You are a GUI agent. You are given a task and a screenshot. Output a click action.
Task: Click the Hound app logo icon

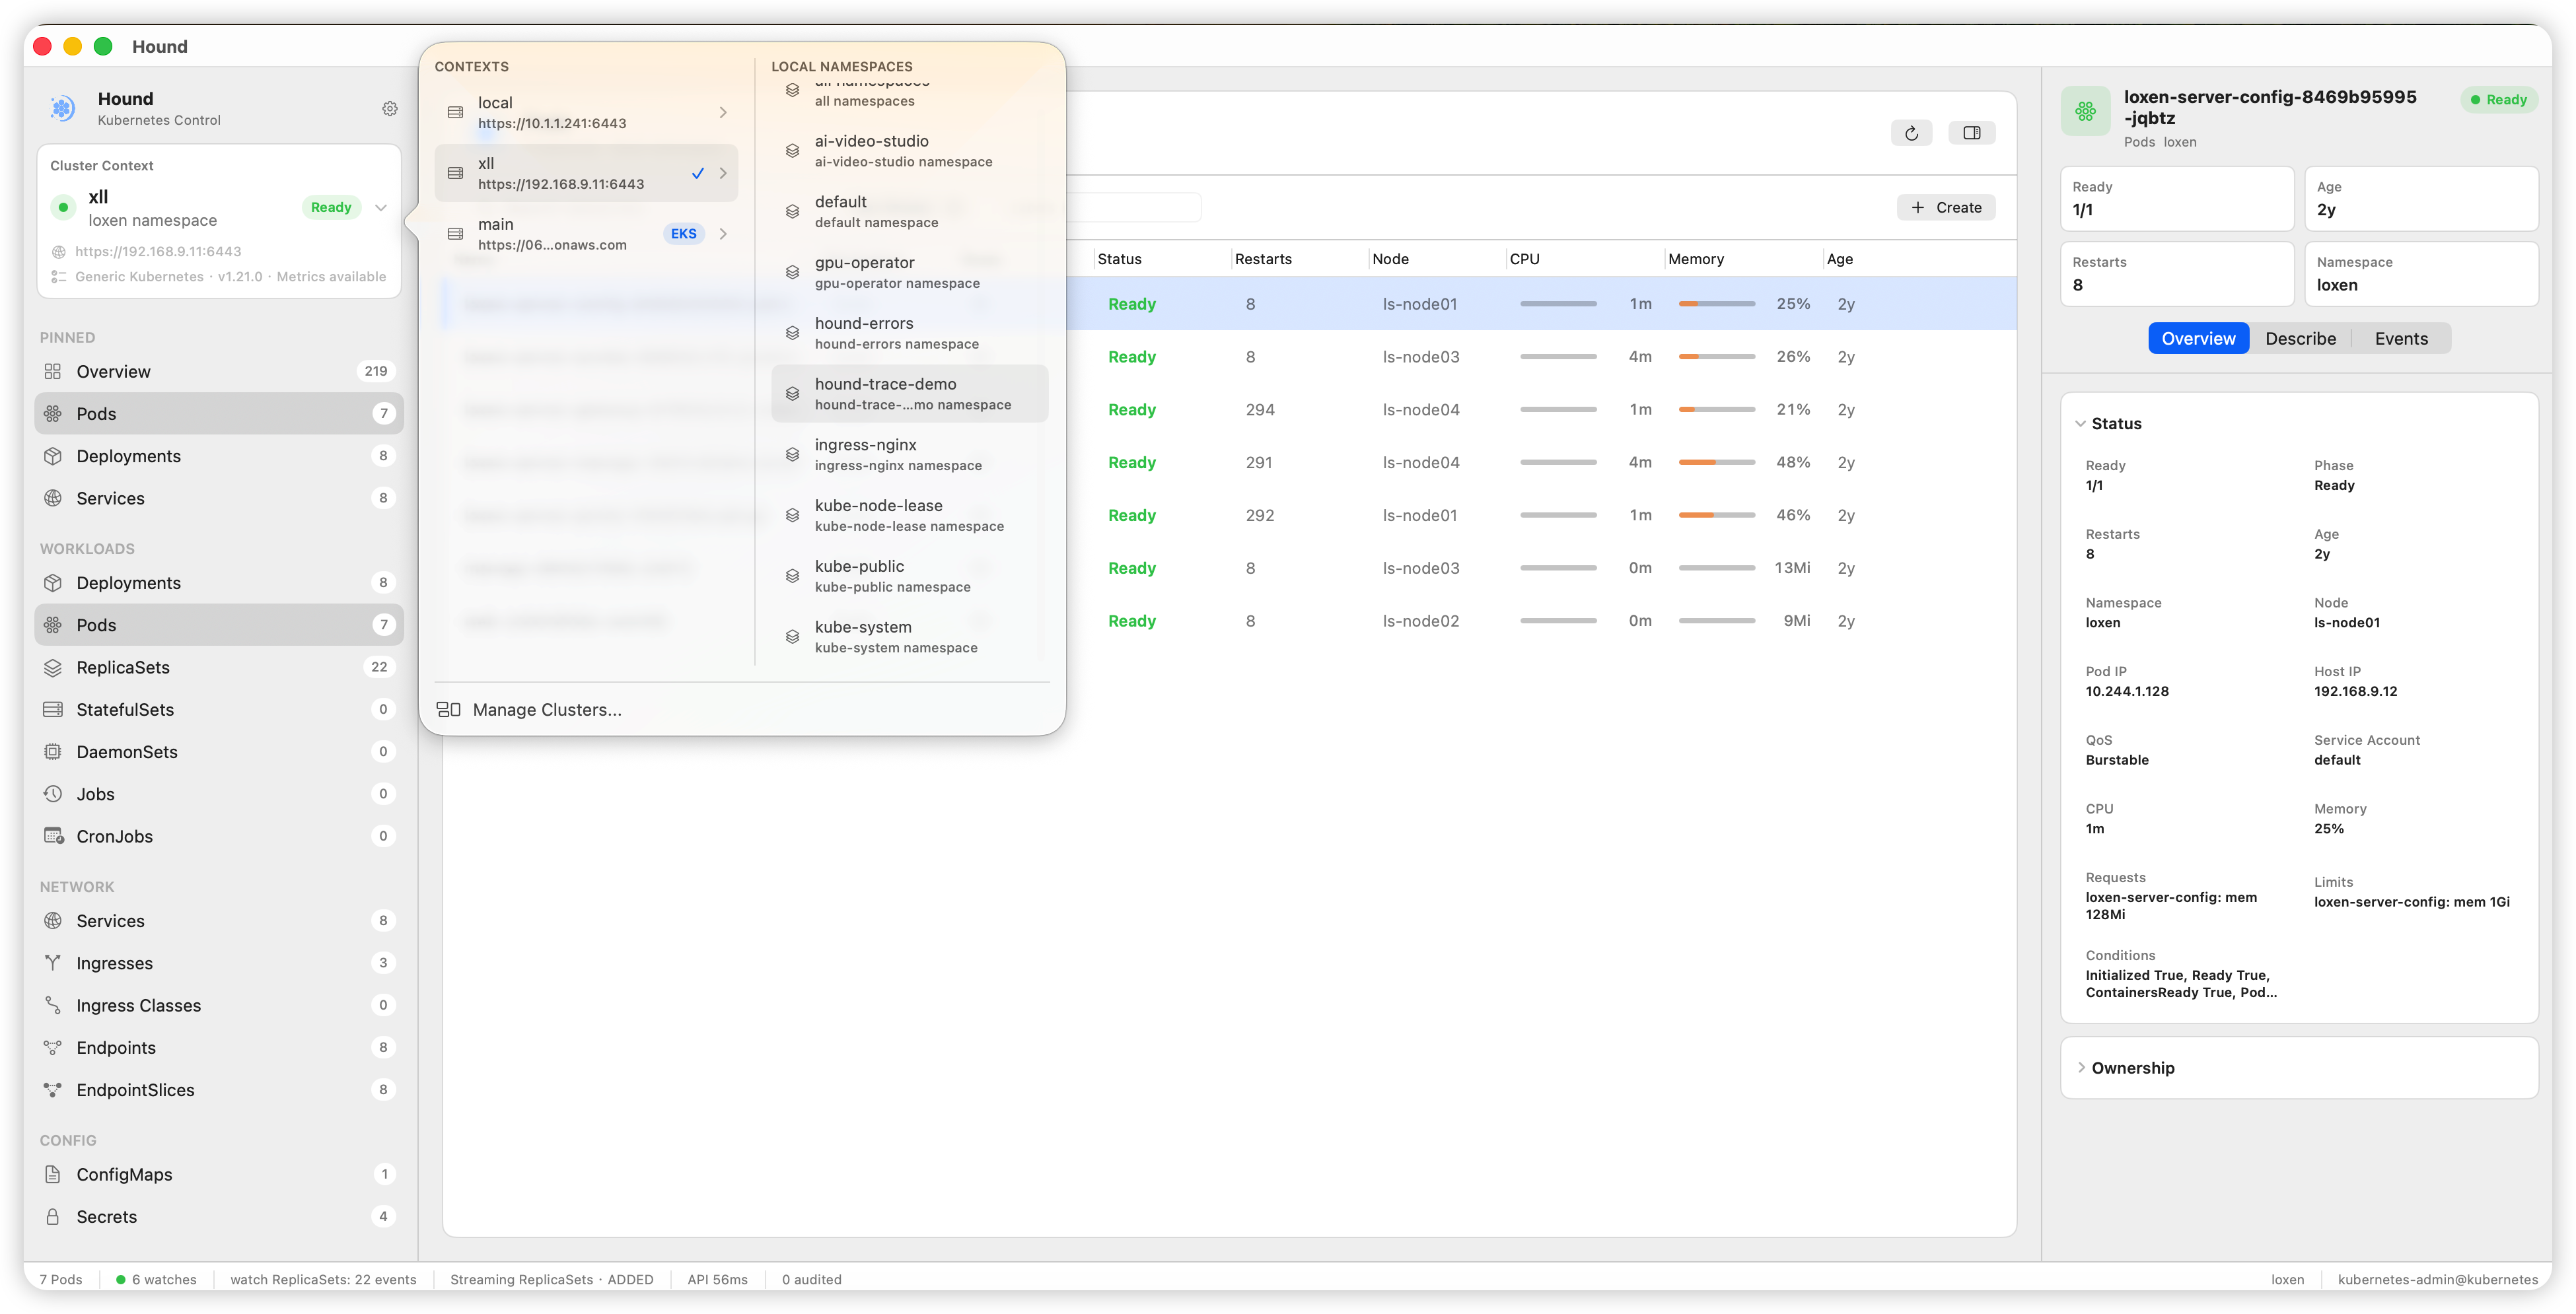click(x=63, y=108)
